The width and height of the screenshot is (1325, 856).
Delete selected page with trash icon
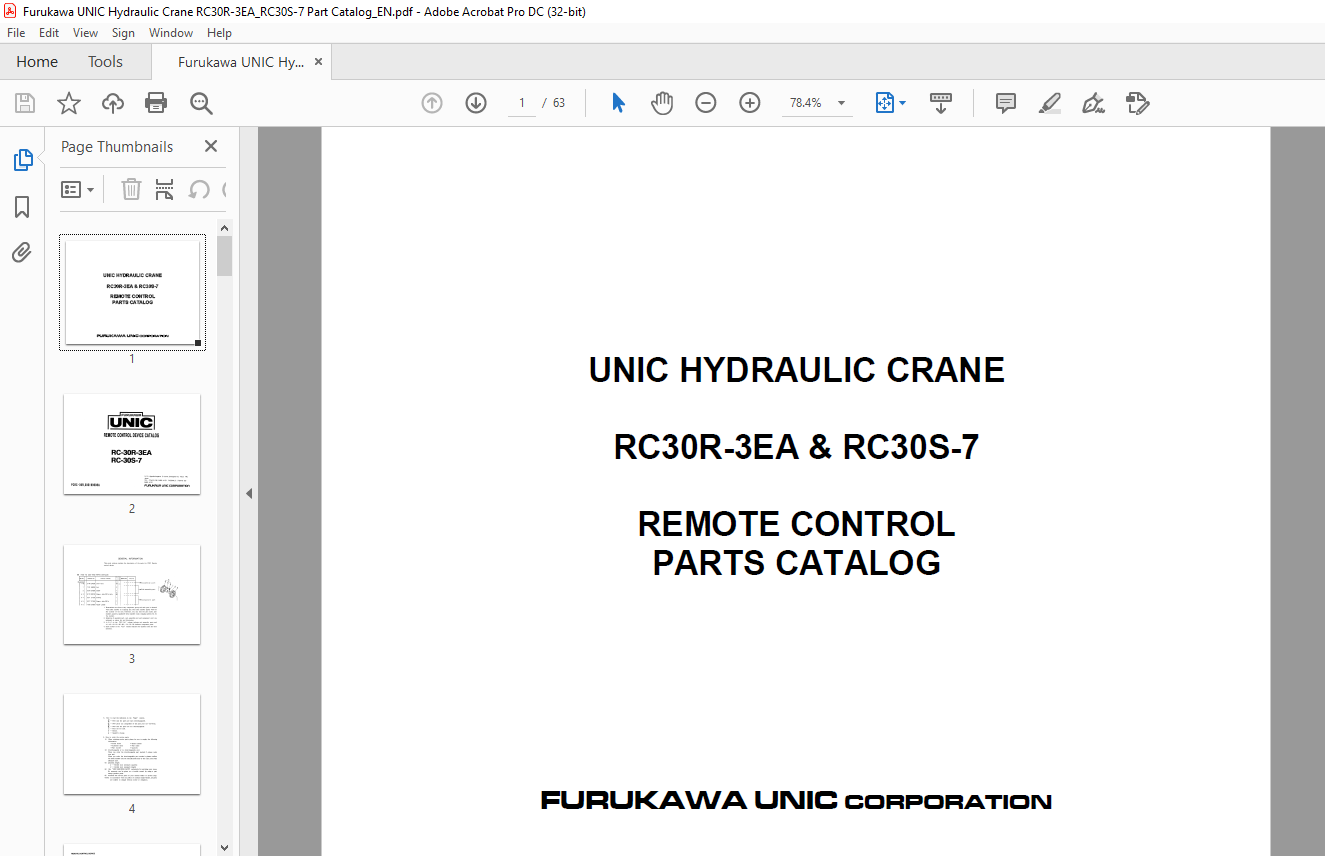pos(131,189)
